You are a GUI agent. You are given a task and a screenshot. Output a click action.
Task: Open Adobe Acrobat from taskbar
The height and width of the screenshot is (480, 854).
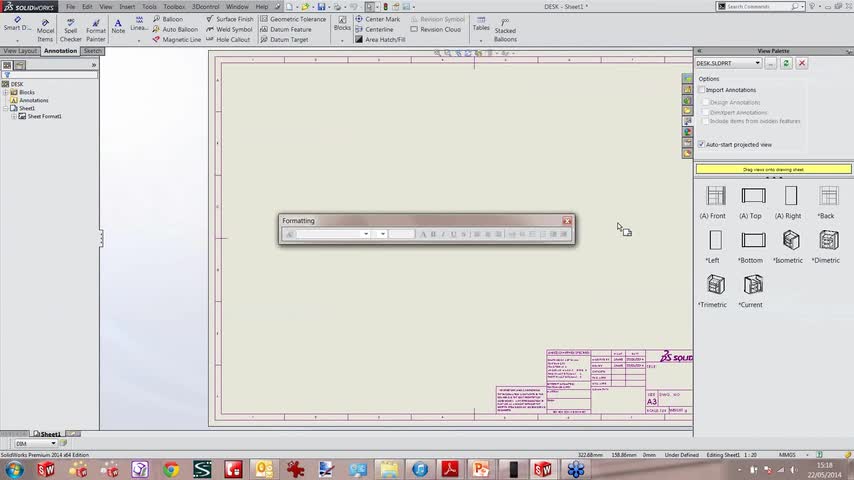pos(450,469)
